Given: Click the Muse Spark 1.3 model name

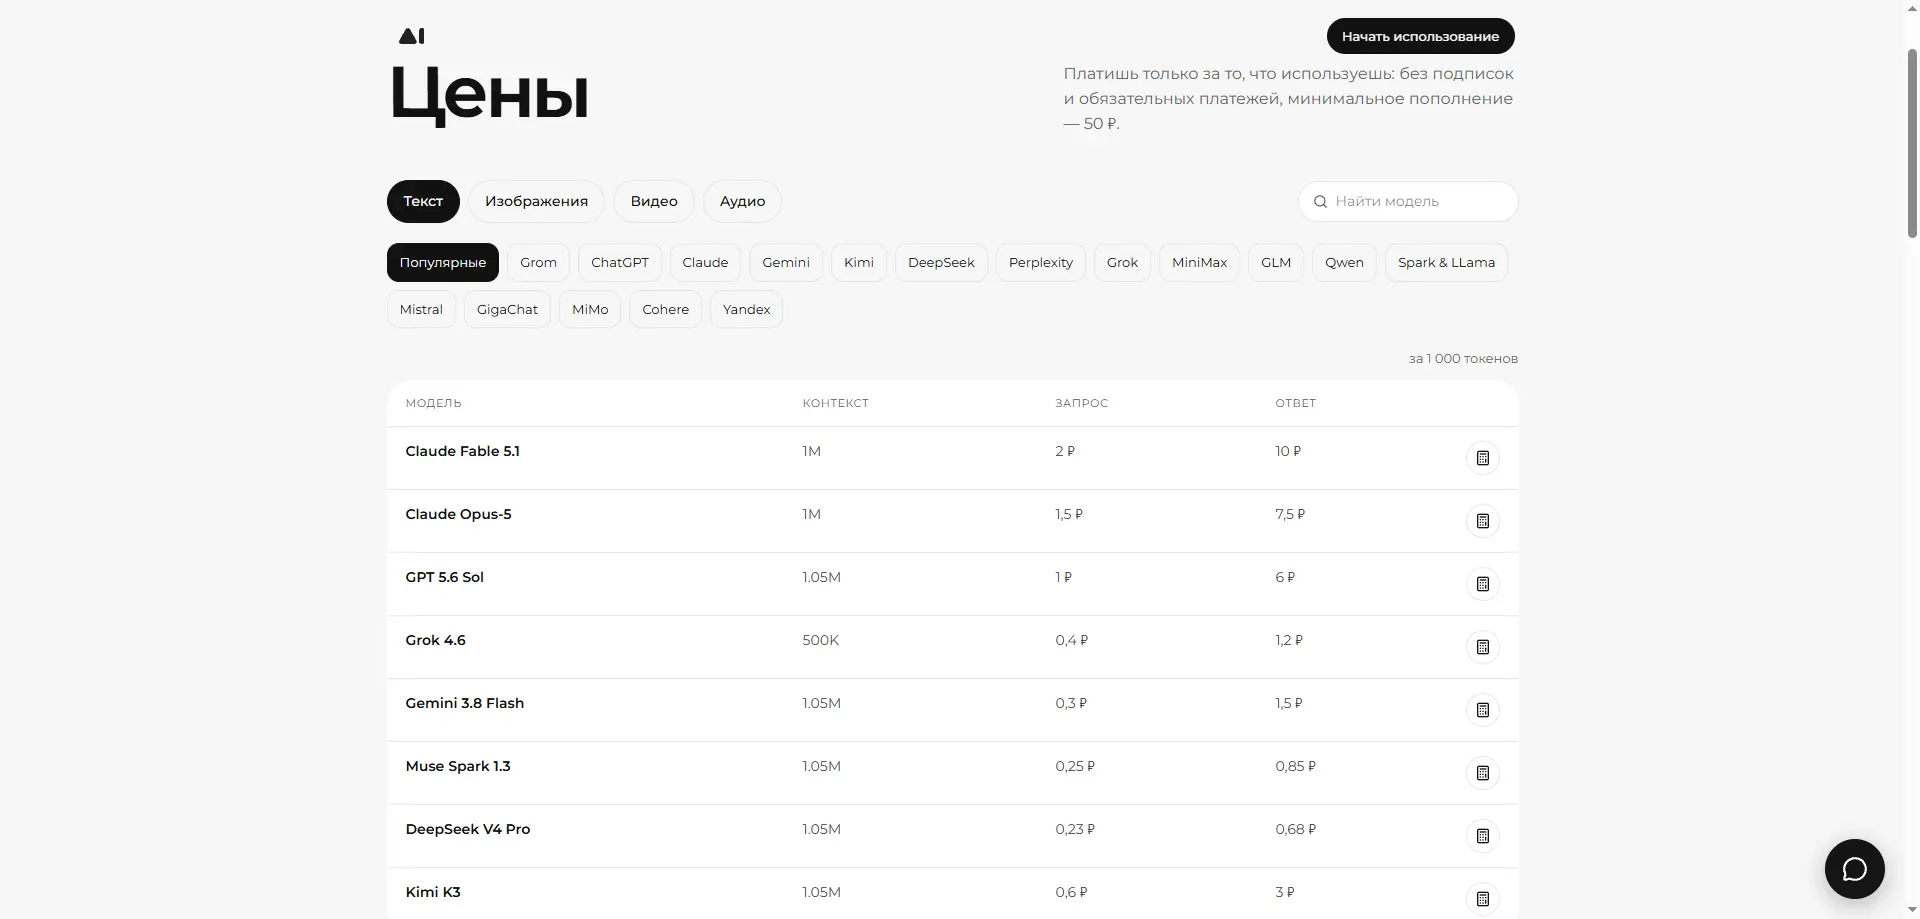Looking at the screenshot, I should tap(457, 766).
